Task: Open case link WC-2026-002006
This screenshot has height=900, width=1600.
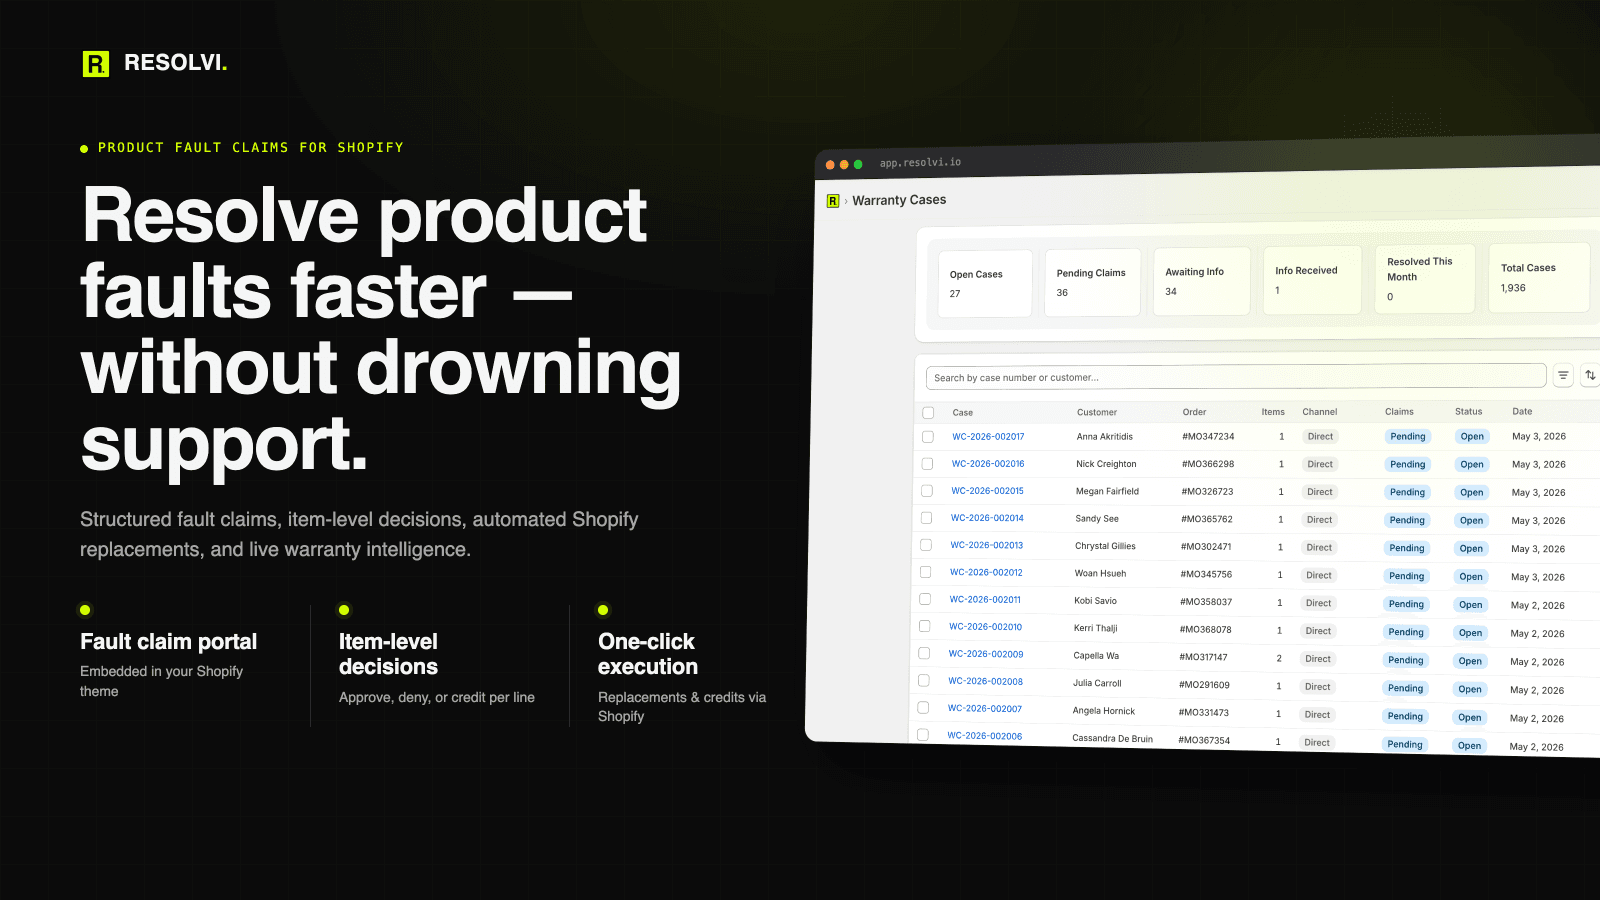Action: tap(984, 735)
